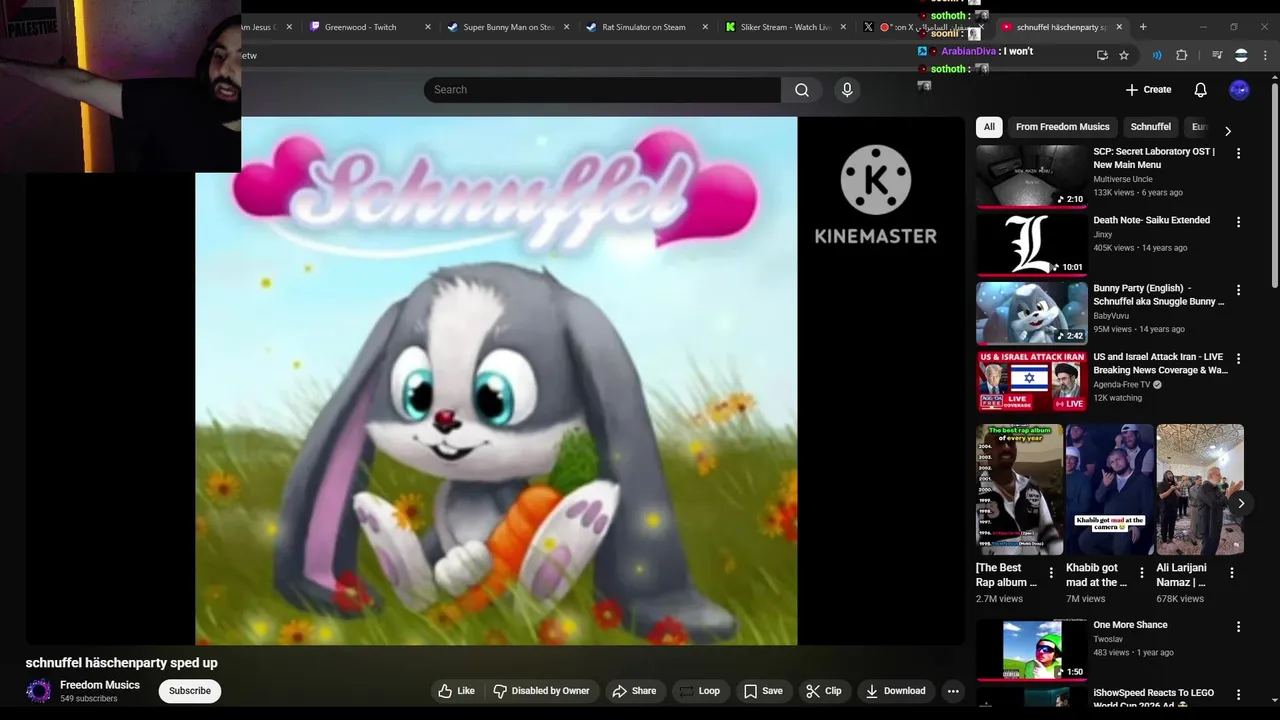Open SCP Secret Laboratory OST thumbnail
Image resolution: width=1280 pixels, height=720 pixels.
pyautogui.click(x=1031, y=176)
